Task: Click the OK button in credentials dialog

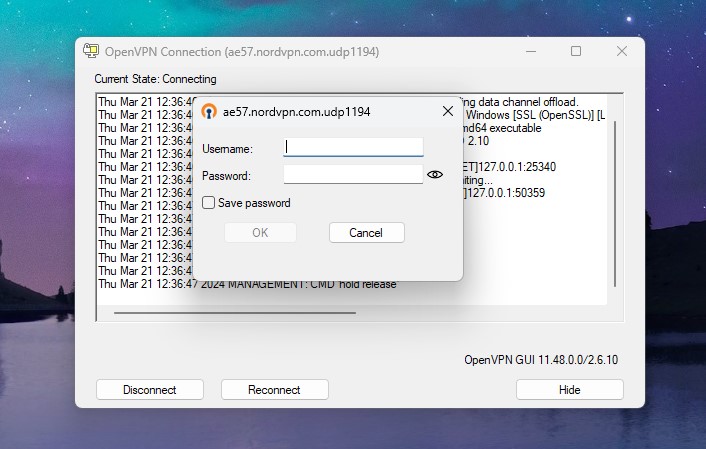Action: tap(260, 233)
